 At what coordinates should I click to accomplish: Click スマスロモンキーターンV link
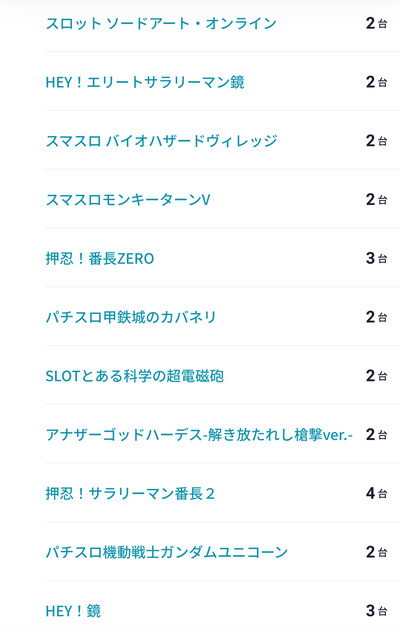pyautogui.click(x=128, y=200)
